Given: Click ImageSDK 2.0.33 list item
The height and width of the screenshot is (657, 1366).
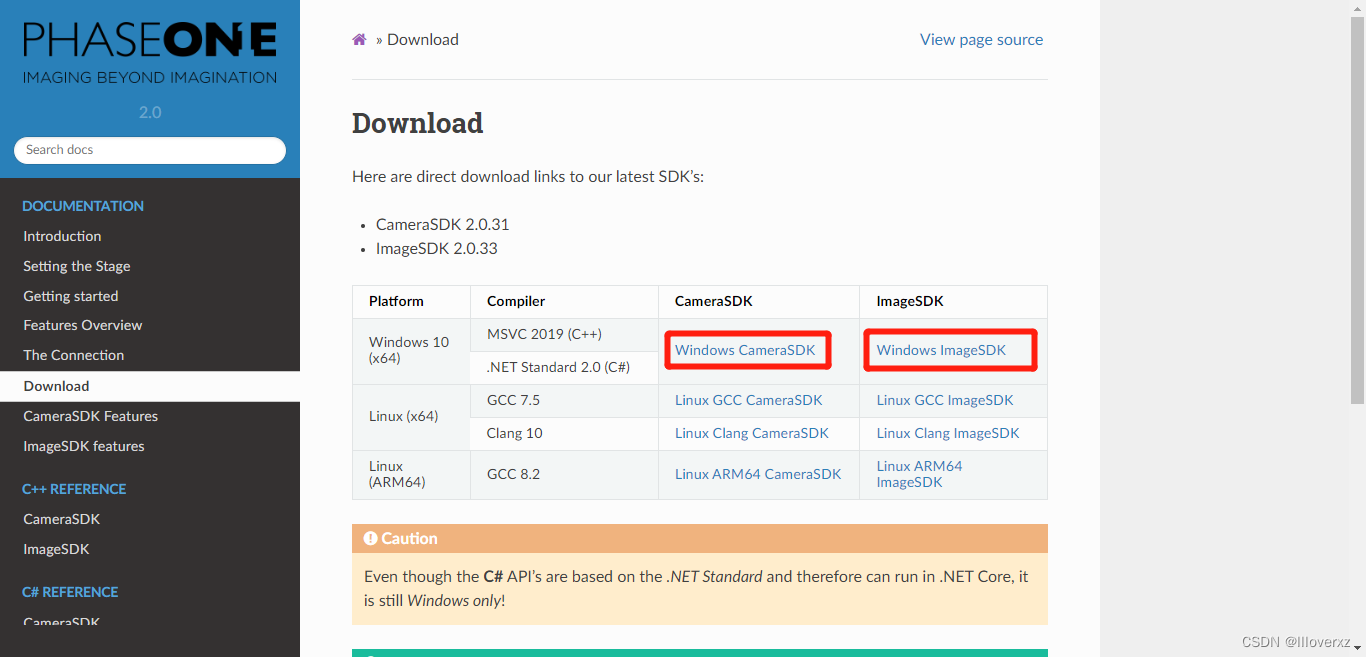Looking at the screenshot, I should [437, 248].
